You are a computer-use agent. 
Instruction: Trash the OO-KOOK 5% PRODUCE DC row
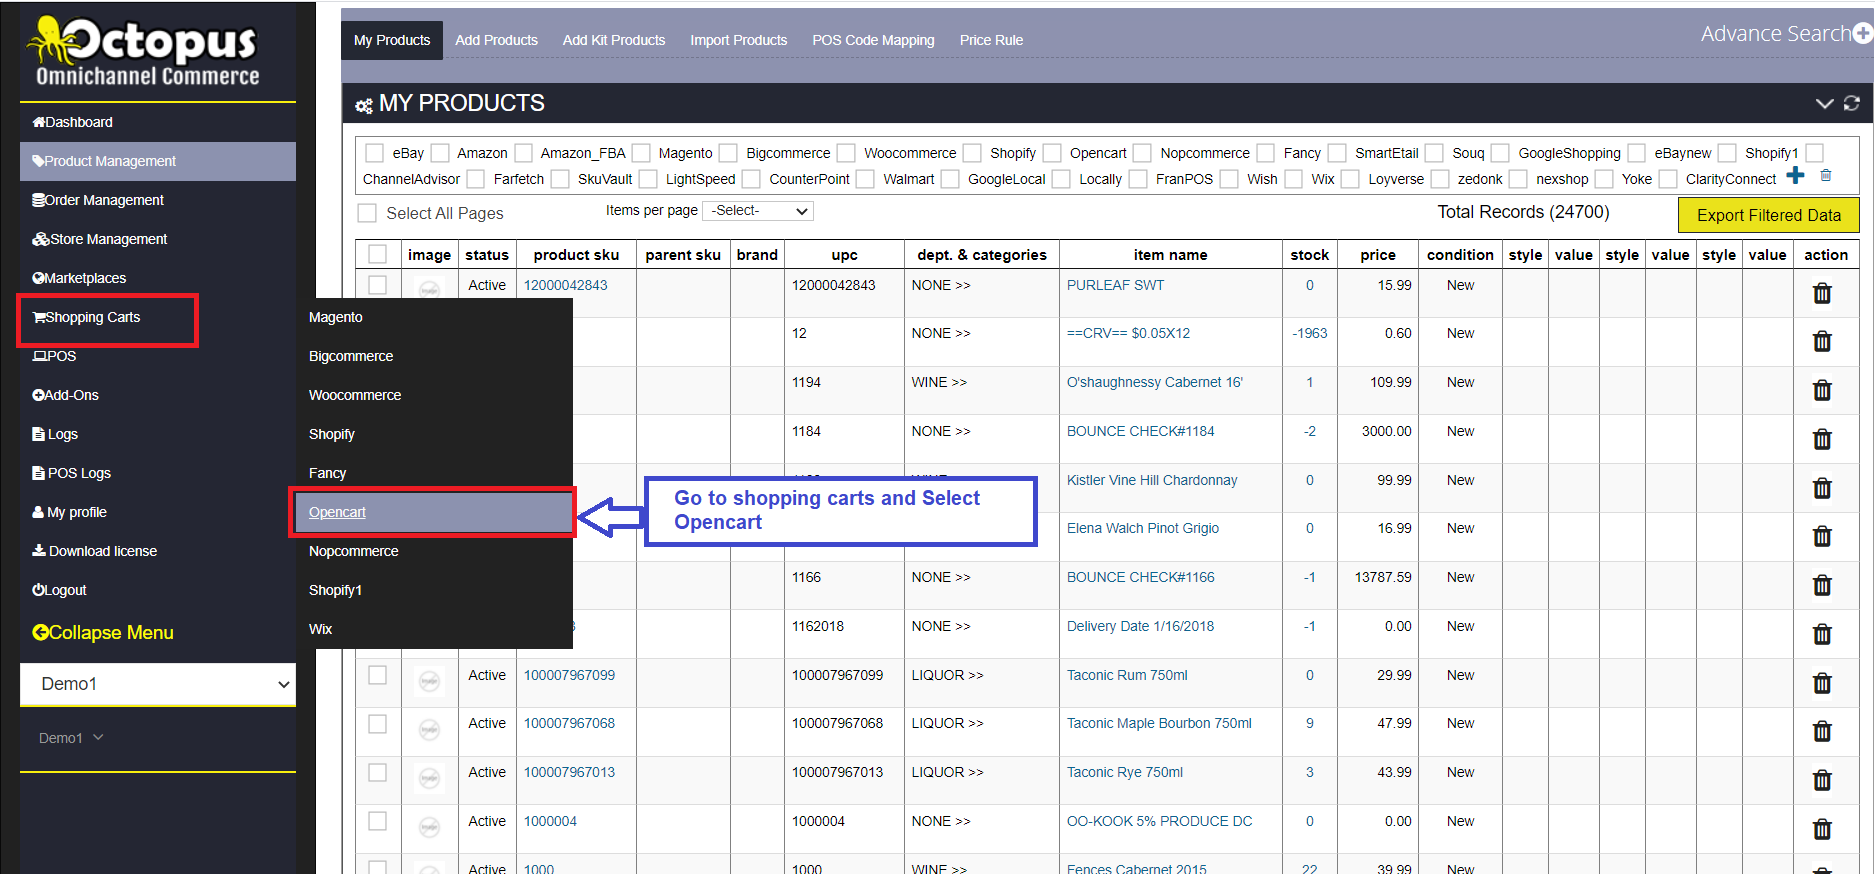coord(1822,829)
